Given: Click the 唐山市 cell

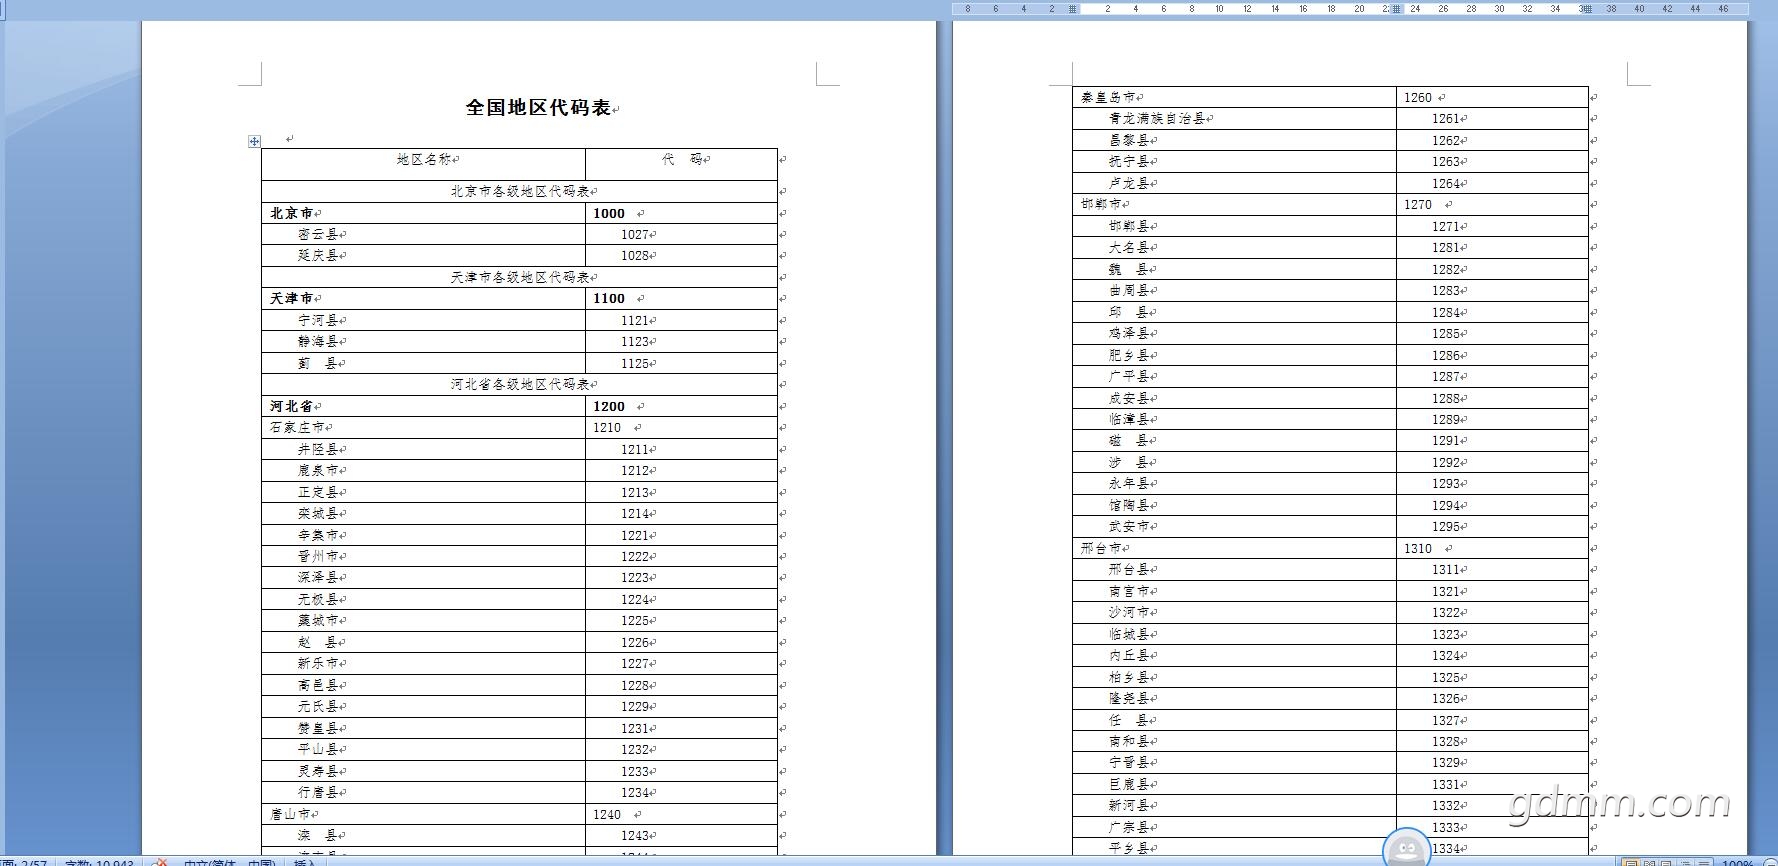Looking at the screenshot, I should [x=423, y=814].
